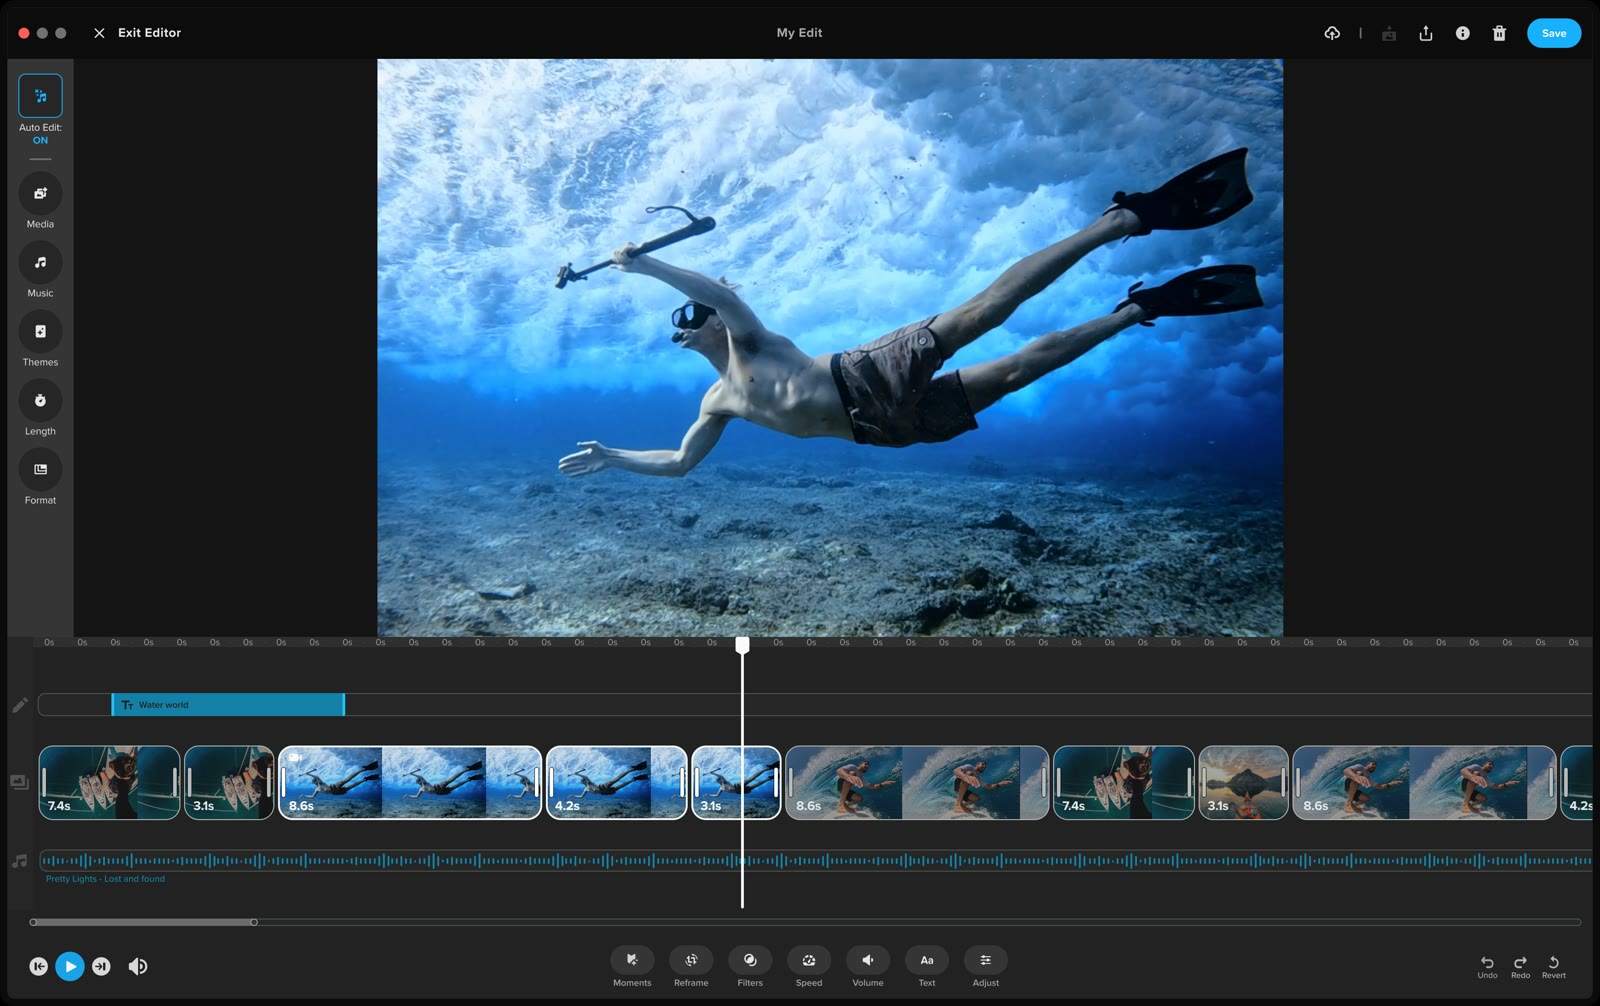Click the Redo button
This screenshot has height=1006, width=1600.
pyautogui.click(x=1520, y=966)
